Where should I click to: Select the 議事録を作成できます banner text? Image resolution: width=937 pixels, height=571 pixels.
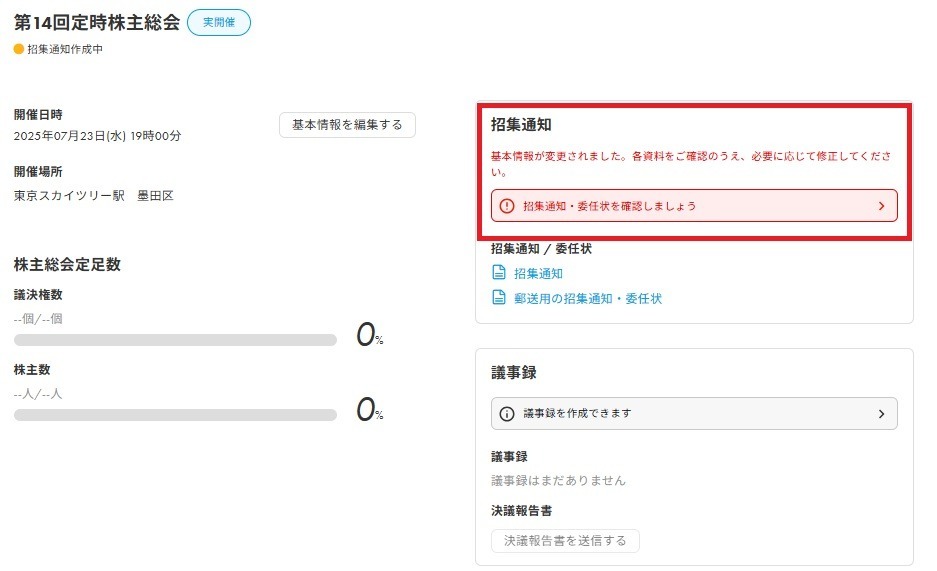tap(577, 414)
